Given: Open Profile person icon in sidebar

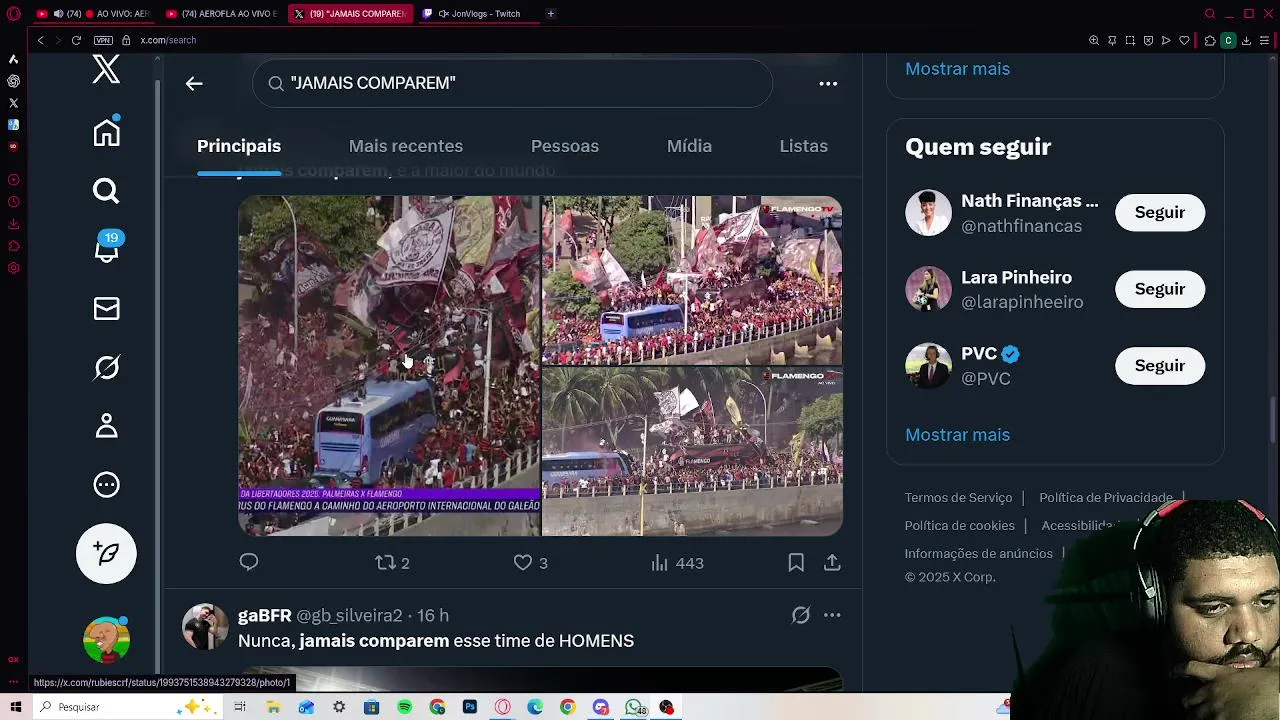Looking at the screenshot, I should coord(106,426).
